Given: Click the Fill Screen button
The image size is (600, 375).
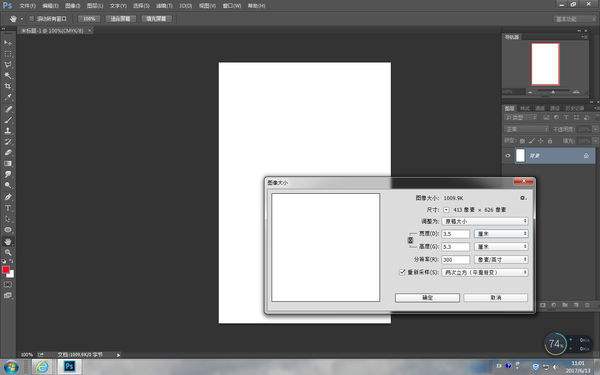Looking at the screenshot, I should click(x=156, y=19).
